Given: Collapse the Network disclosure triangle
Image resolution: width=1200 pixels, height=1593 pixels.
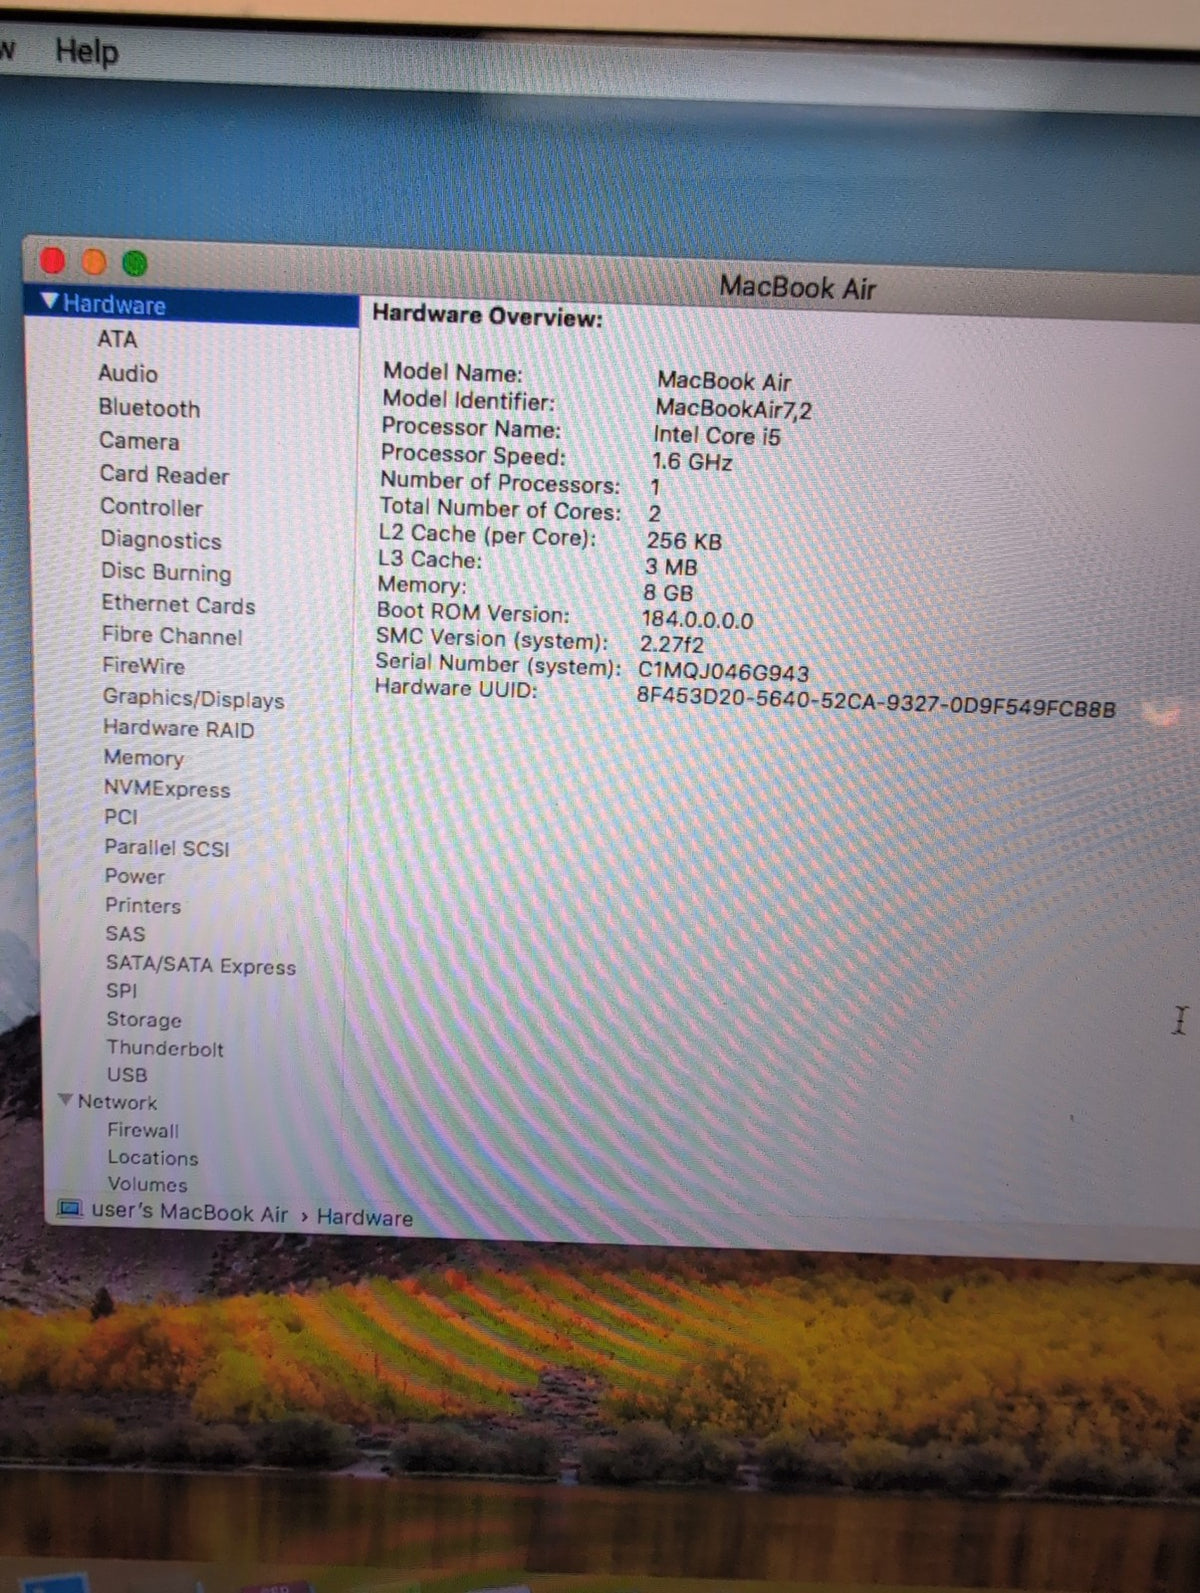Looking at the screenshot, I should pos(66,1100).
